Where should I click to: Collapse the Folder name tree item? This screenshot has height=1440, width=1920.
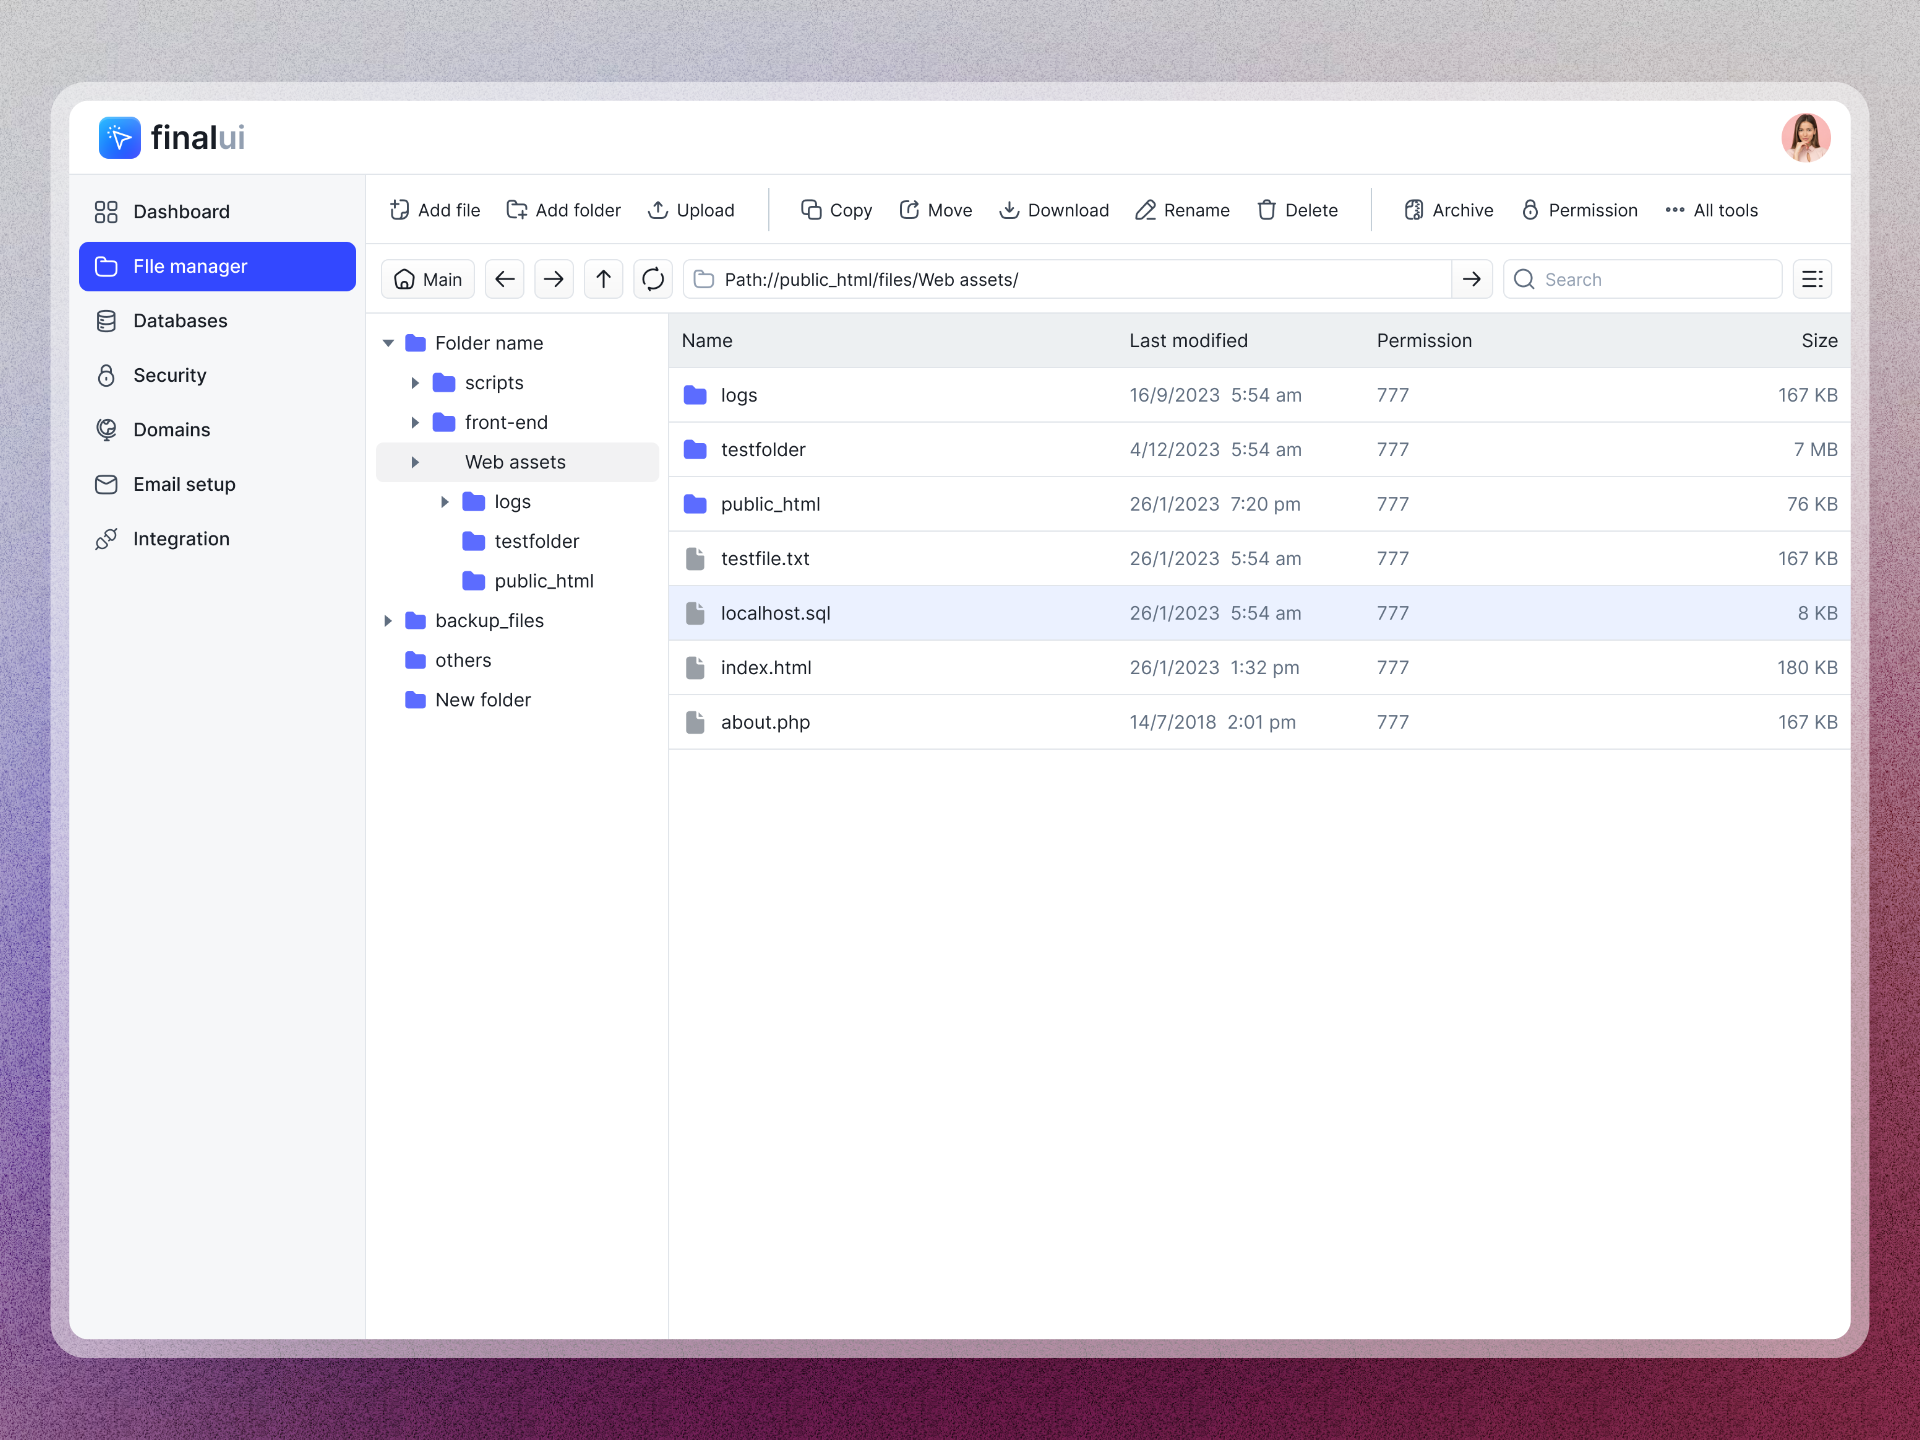coord(388,342)
